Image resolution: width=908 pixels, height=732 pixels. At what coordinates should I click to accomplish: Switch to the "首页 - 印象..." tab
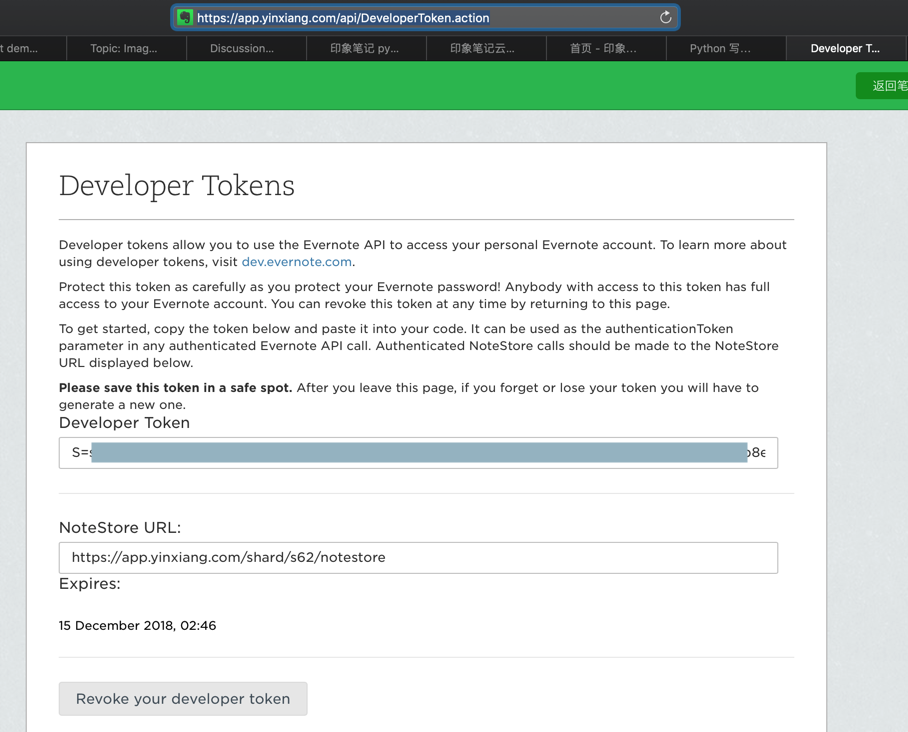[x=603, y=48]
